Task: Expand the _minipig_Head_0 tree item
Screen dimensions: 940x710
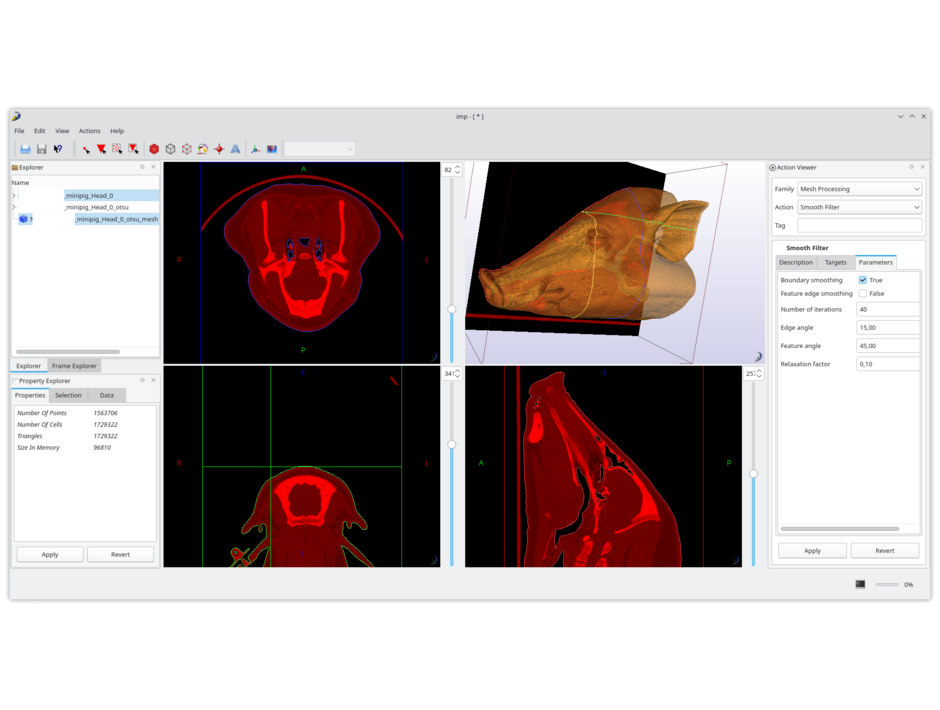Action: (13, 195)
